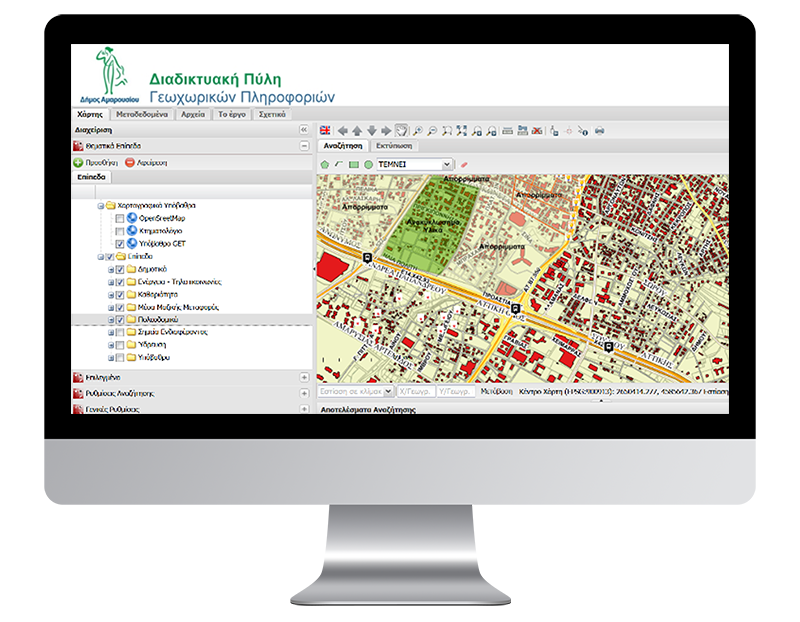The image size is (800, 622).
Task: Select the Πολεοδομικά folder label
Action: tap(158, 319)
